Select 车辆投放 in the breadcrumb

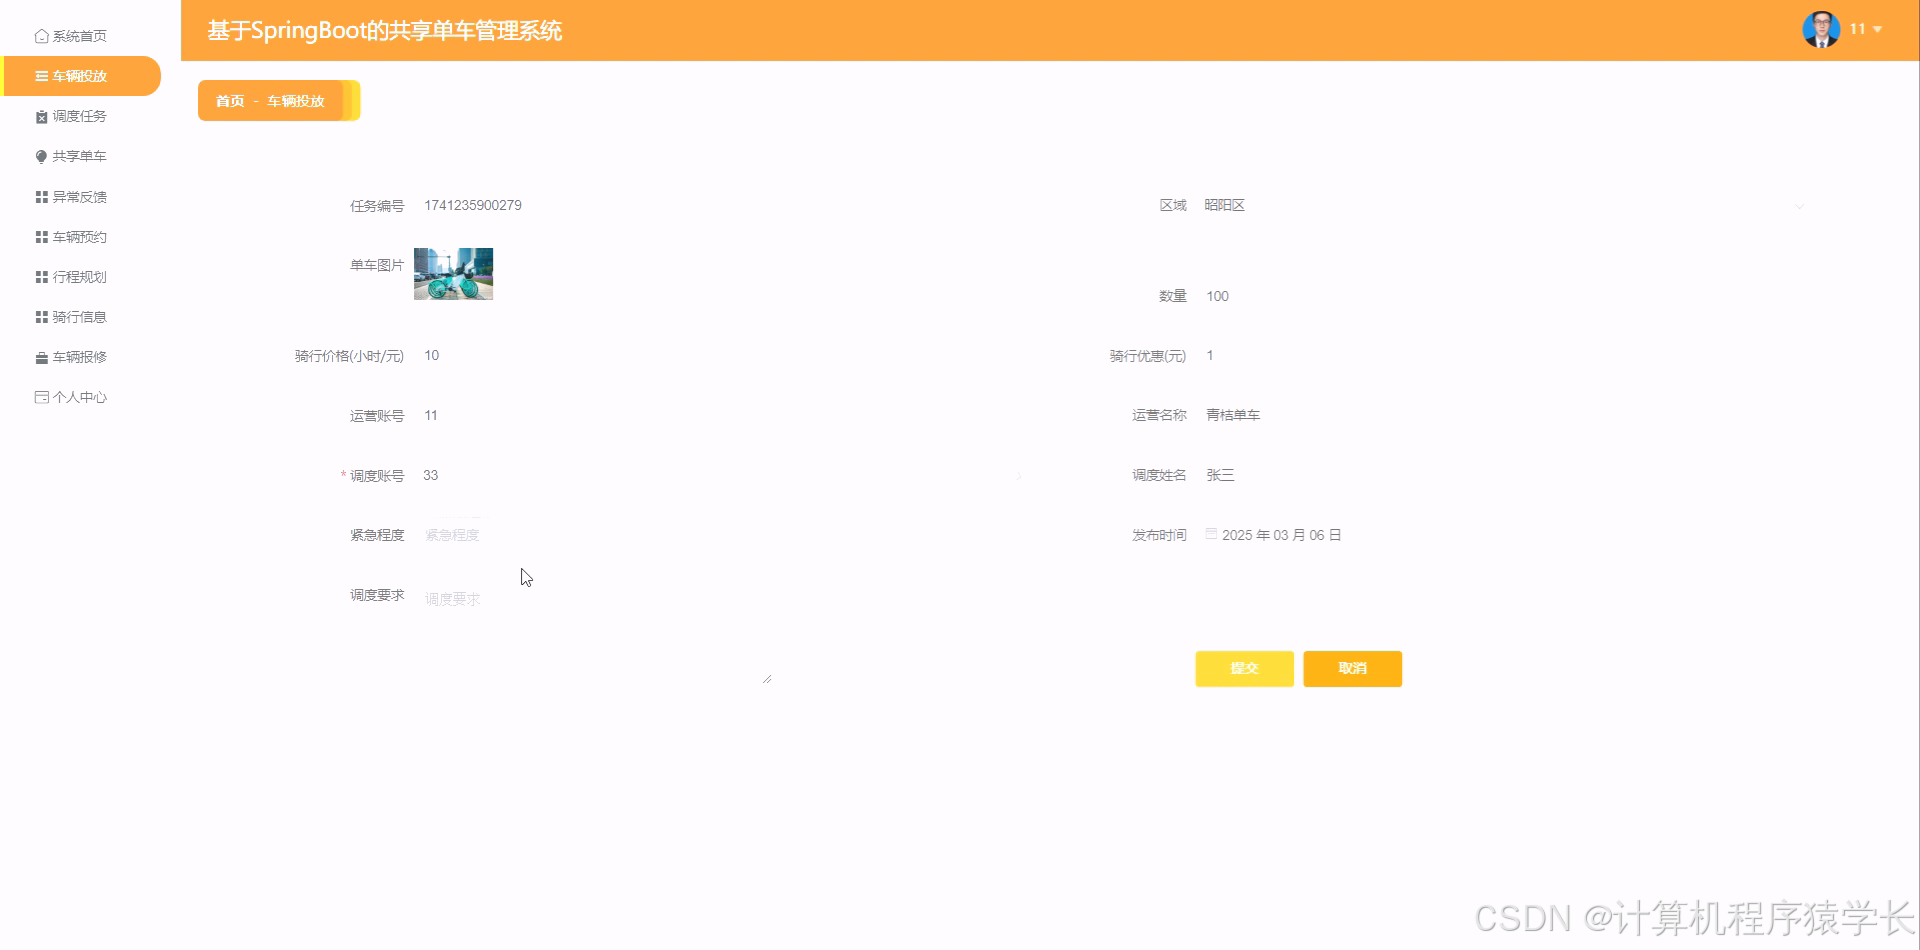coord(296,100)
